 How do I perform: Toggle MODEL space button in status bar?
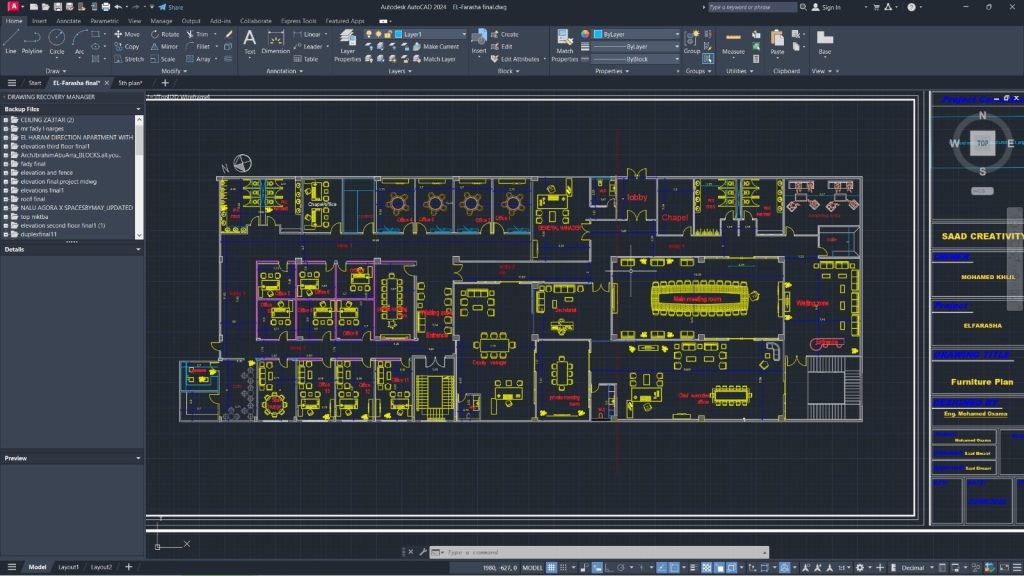click(532, 568)
